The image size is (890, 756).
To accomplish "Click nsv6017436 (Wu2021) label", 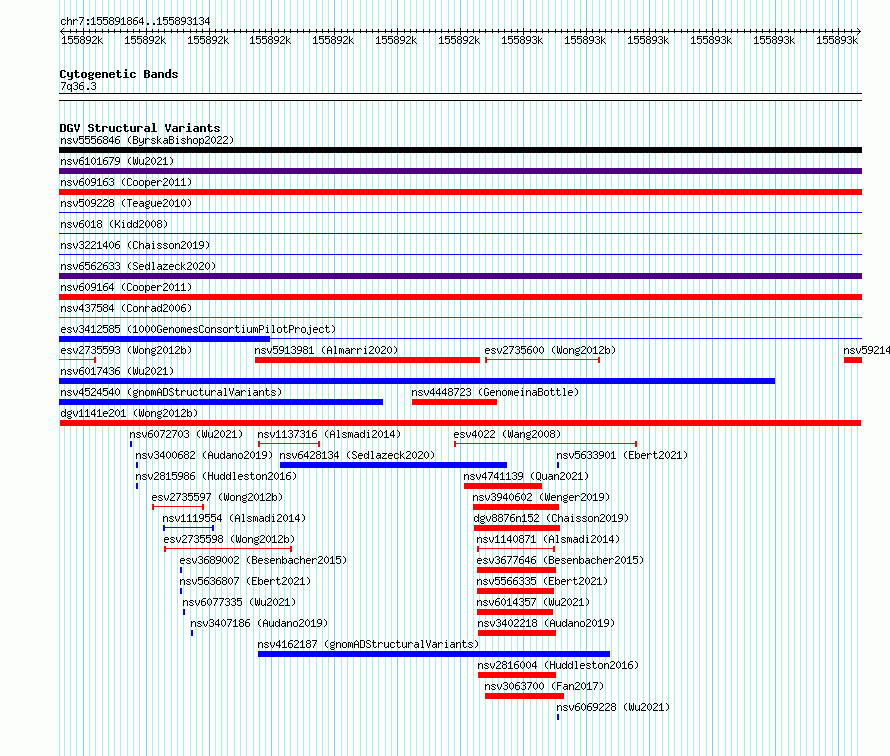I will (x=117, y=371).
